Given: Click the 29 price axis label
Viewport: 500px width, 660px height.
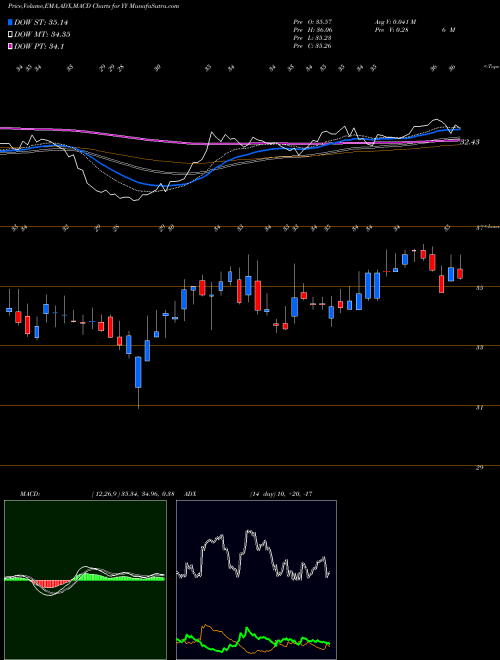Looking at the screenshot, I should click(x=479, y=467).
